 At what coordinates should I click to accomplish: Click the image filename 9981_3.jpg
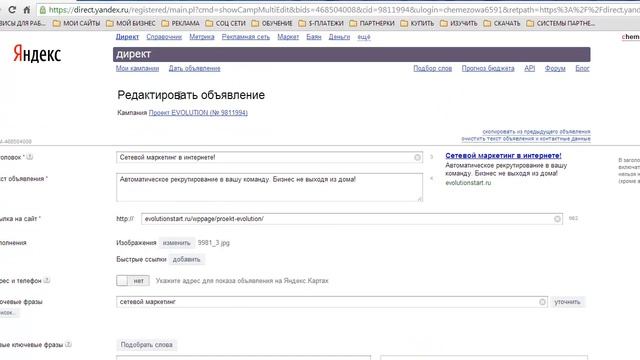[213, 243]
